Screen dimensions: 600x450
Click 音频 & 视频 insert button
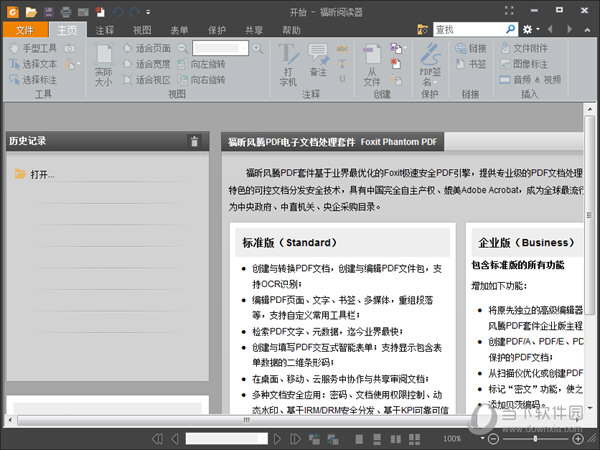[x=530, y=80]
